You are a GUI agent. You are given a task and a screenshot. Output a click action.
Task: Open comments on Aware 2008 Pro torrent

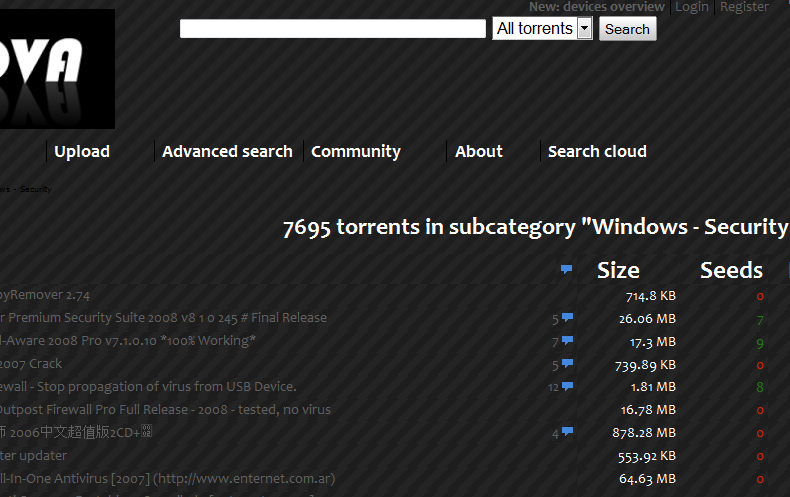tap(567, 341)
